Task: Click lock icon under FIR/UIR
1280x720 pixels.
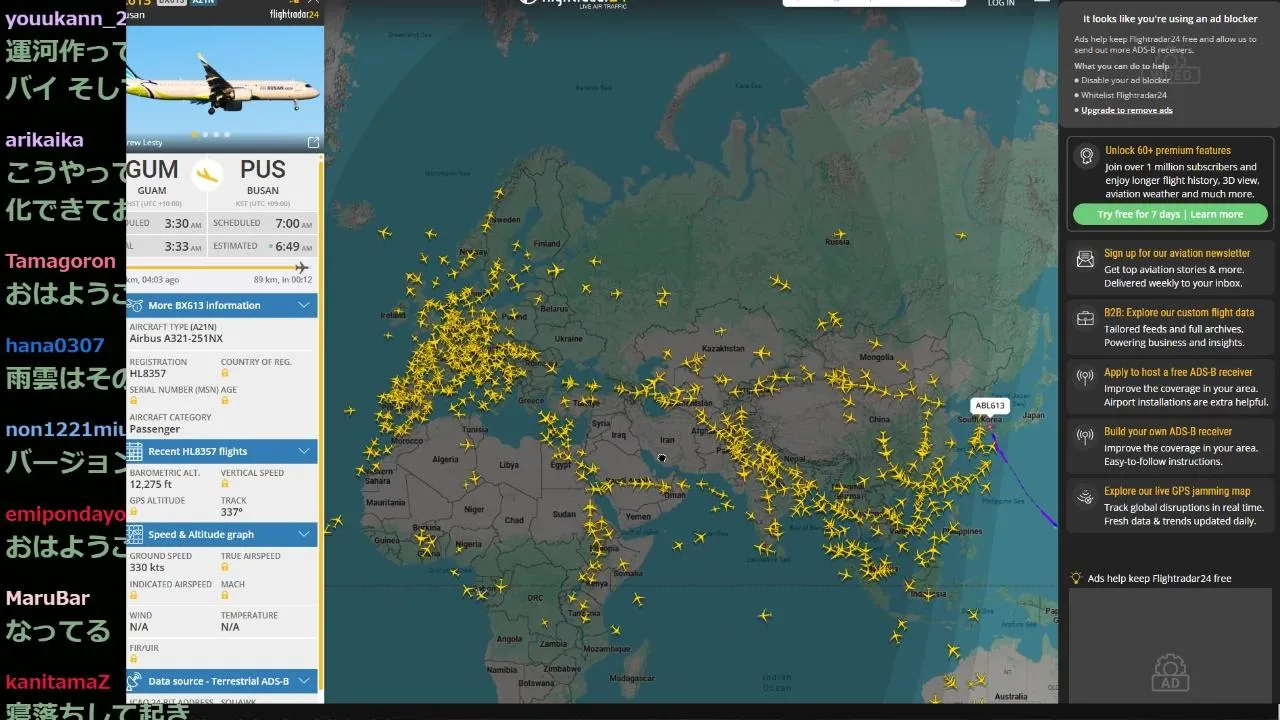Action: [x=133, y=659]
